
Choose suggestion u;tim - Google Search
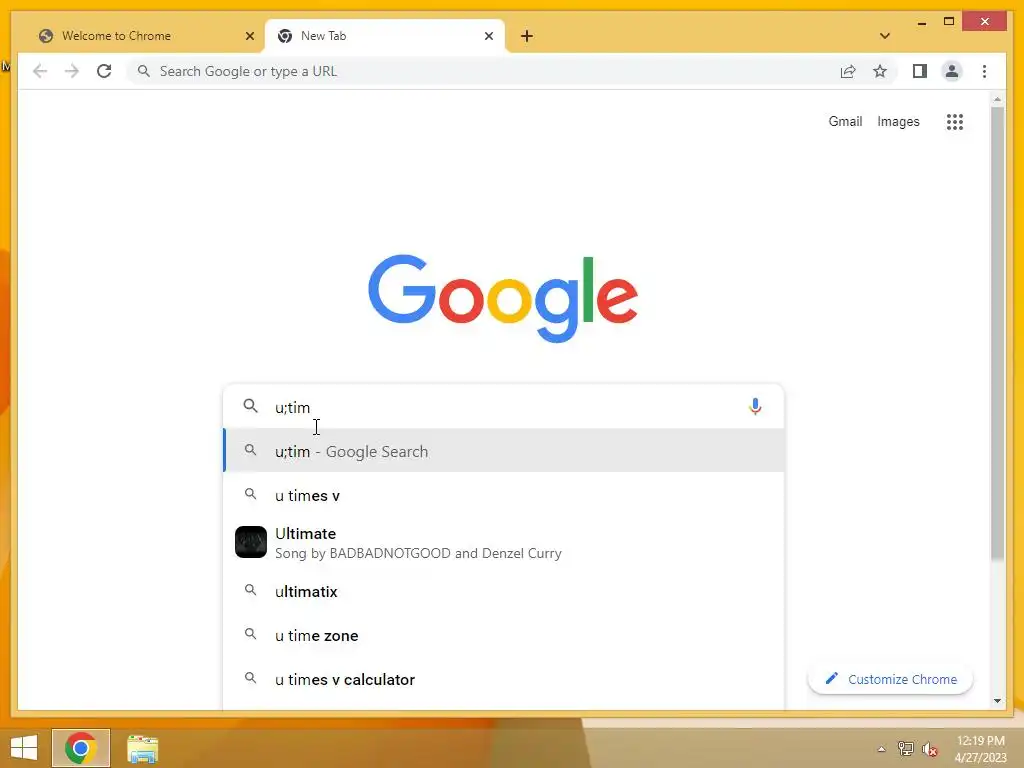coord(504,451)
